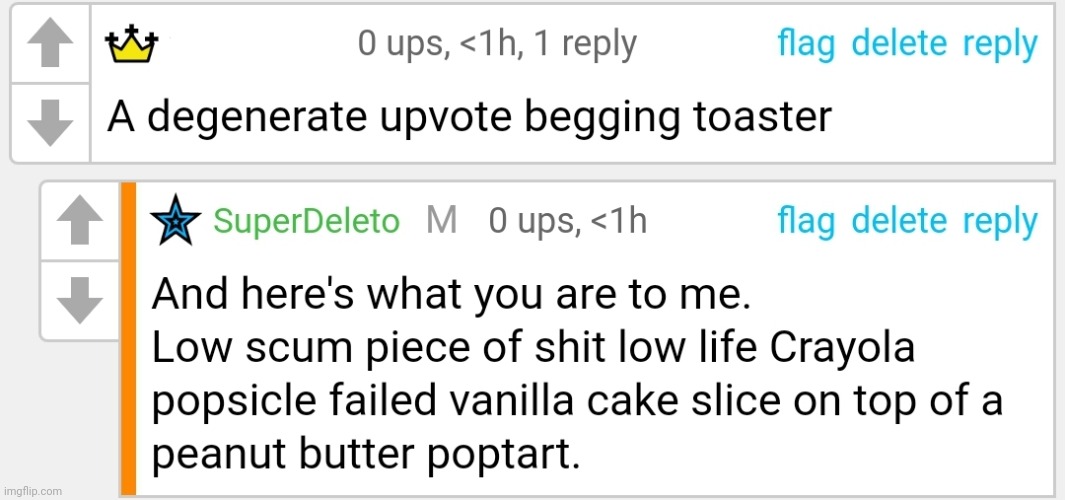The width and height of the screenshot is (1065, 500).
Task: Click the M moderator badge
Action: click(441, 221)
